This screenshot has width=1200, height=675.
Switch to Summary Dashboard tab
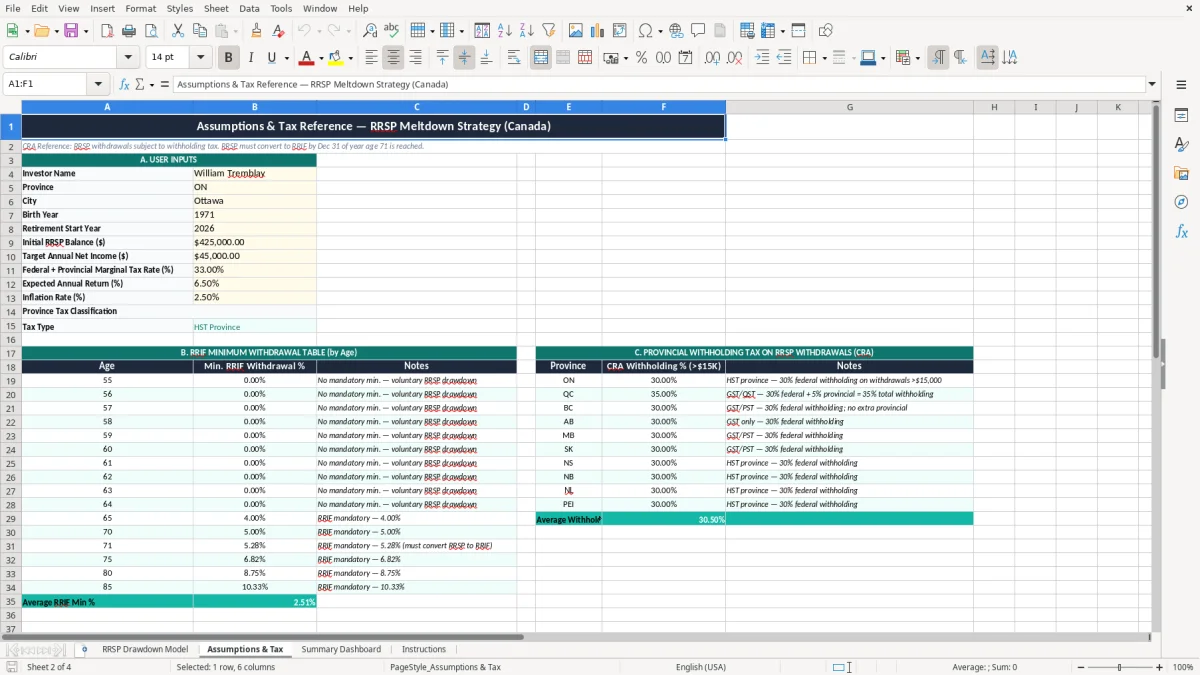click(x=341, y=649)
